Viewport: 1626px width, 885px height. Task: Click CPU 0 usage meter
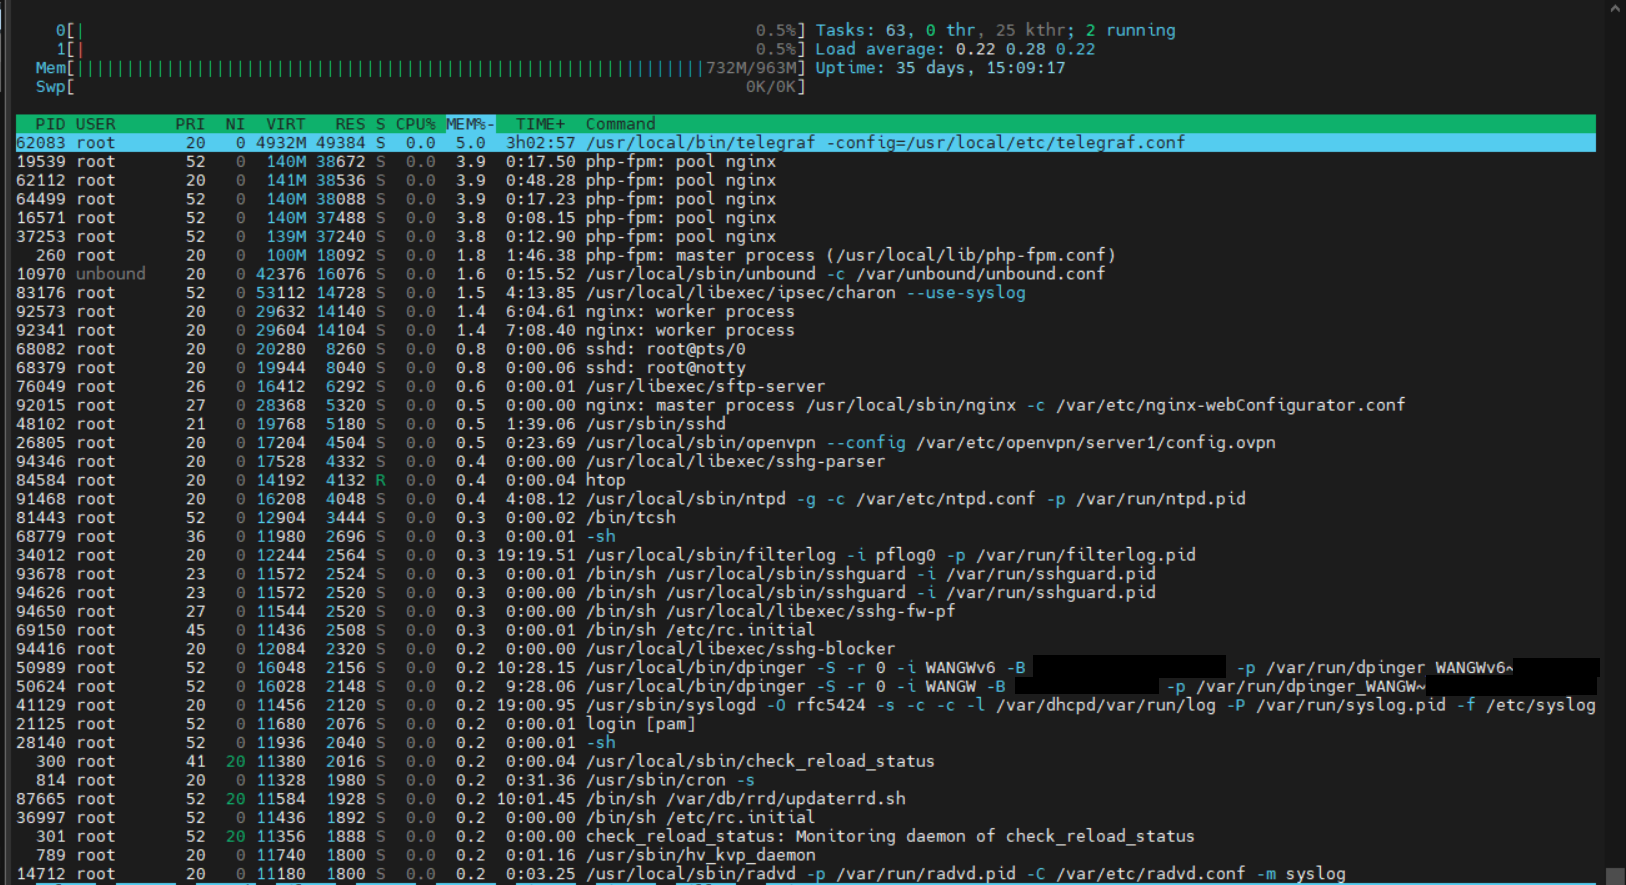pyautogui.click(x=430, y=30)
